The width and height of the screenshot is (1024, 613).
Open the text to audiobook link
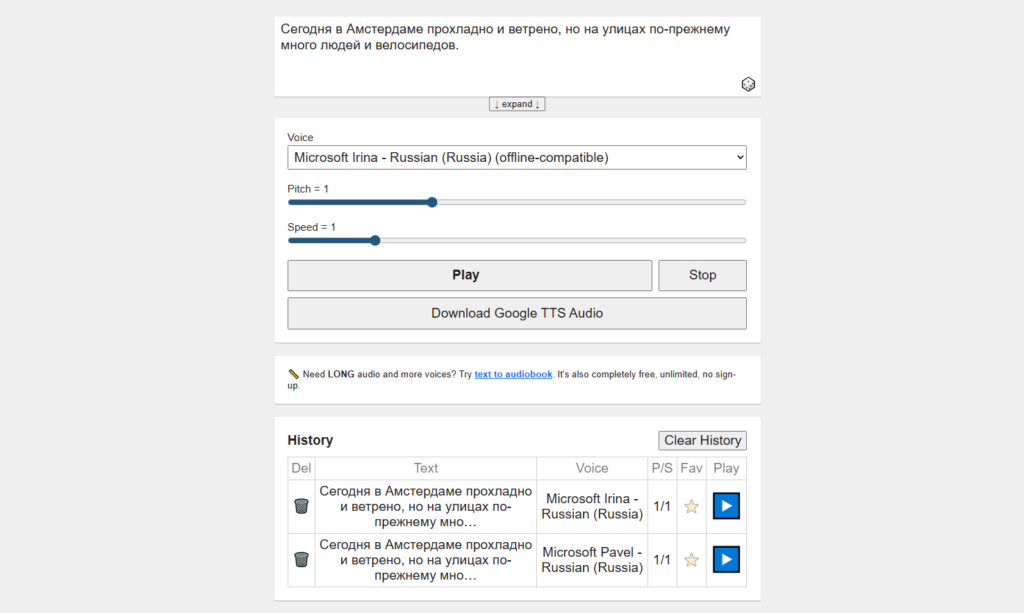point(513,374)
